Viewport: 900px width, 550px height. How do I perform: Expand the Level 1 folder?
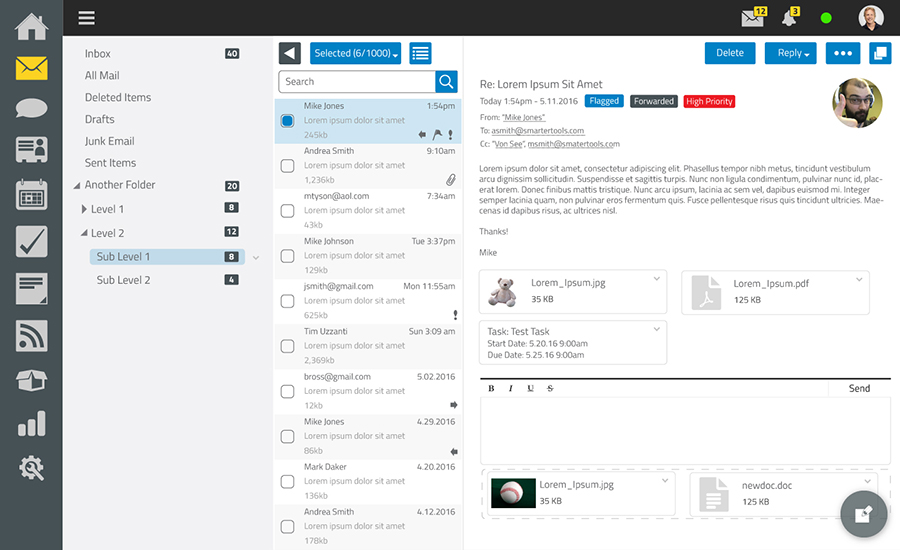(x=85, y=209)
